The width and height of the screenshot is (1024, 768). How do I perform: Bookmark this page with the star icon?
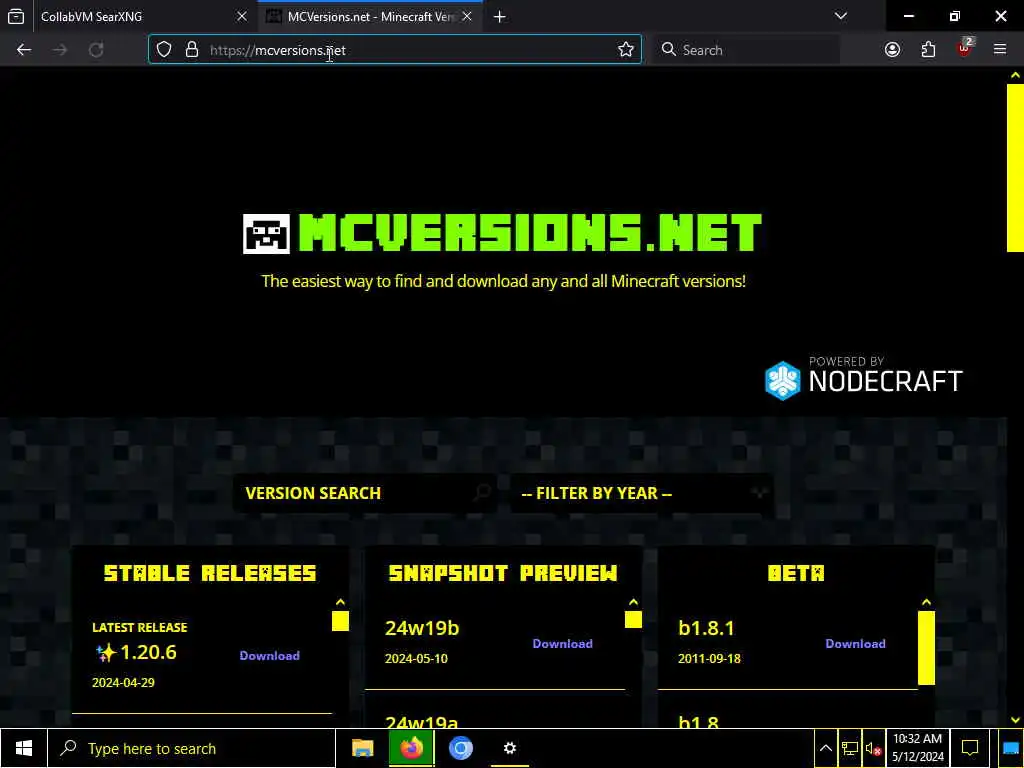click(x=626, y=50)
